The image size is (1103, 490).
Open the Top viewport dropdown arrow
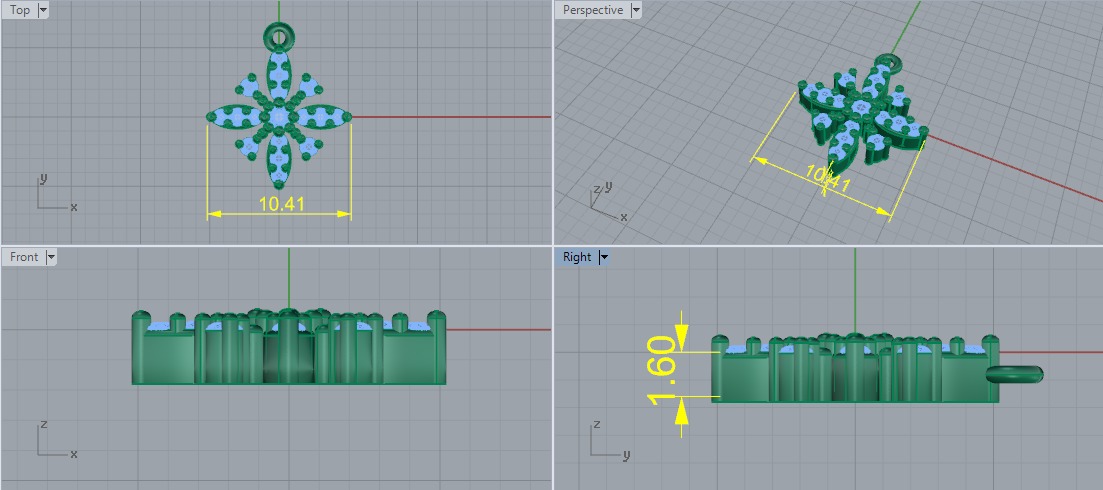[x=43, y=10]
